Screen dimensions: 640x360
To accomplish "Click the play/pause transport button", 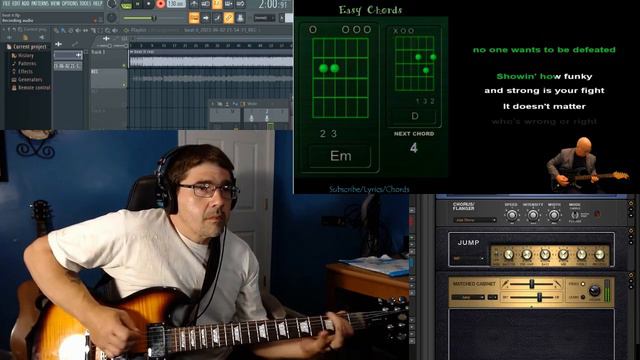I will point(138,4).
